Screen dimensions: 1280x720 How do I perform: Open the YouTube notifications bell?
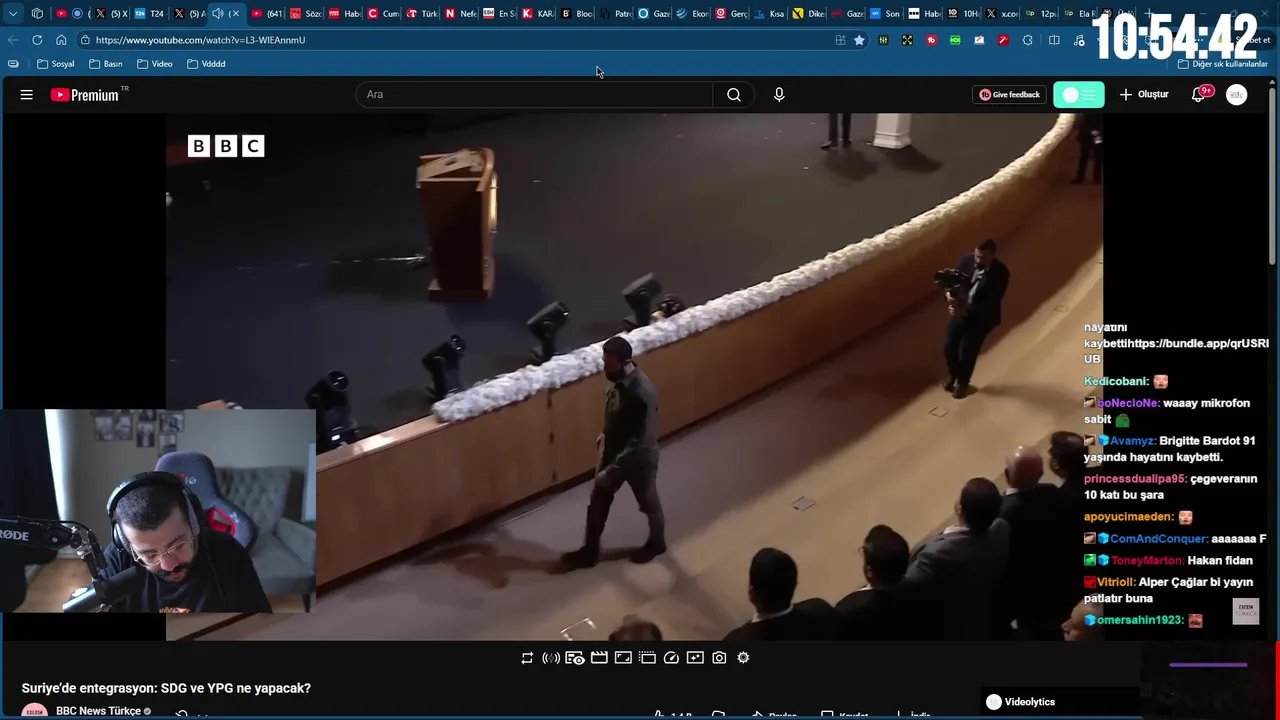1199,94
